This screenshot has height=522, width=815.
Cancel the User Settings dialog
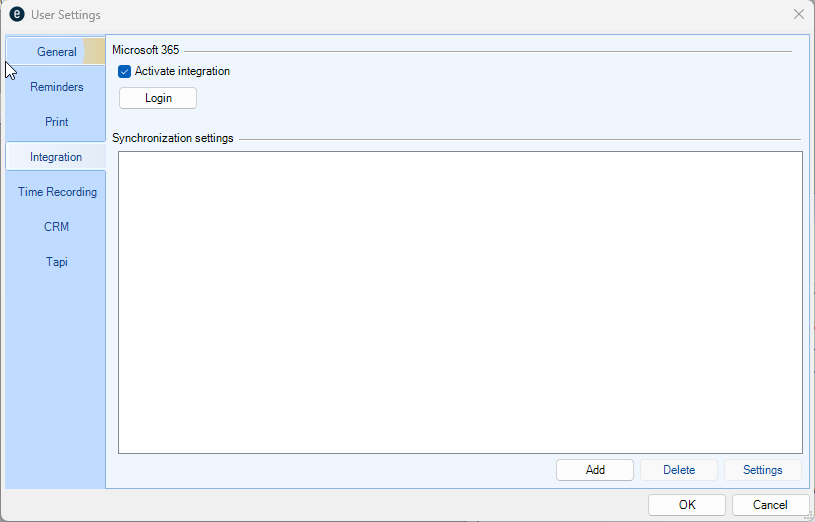pyautogui.click(x=770, y=505)
